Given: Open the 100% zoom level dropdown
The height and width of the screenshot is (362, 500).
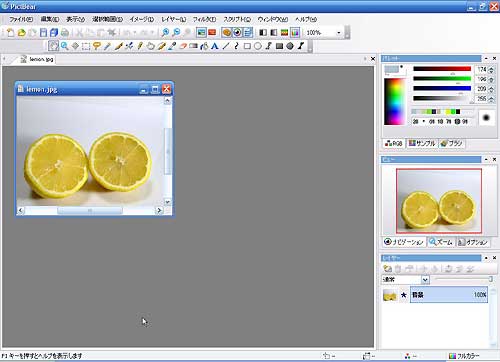Looking at the screenshot, I should (x=339, y=33).
